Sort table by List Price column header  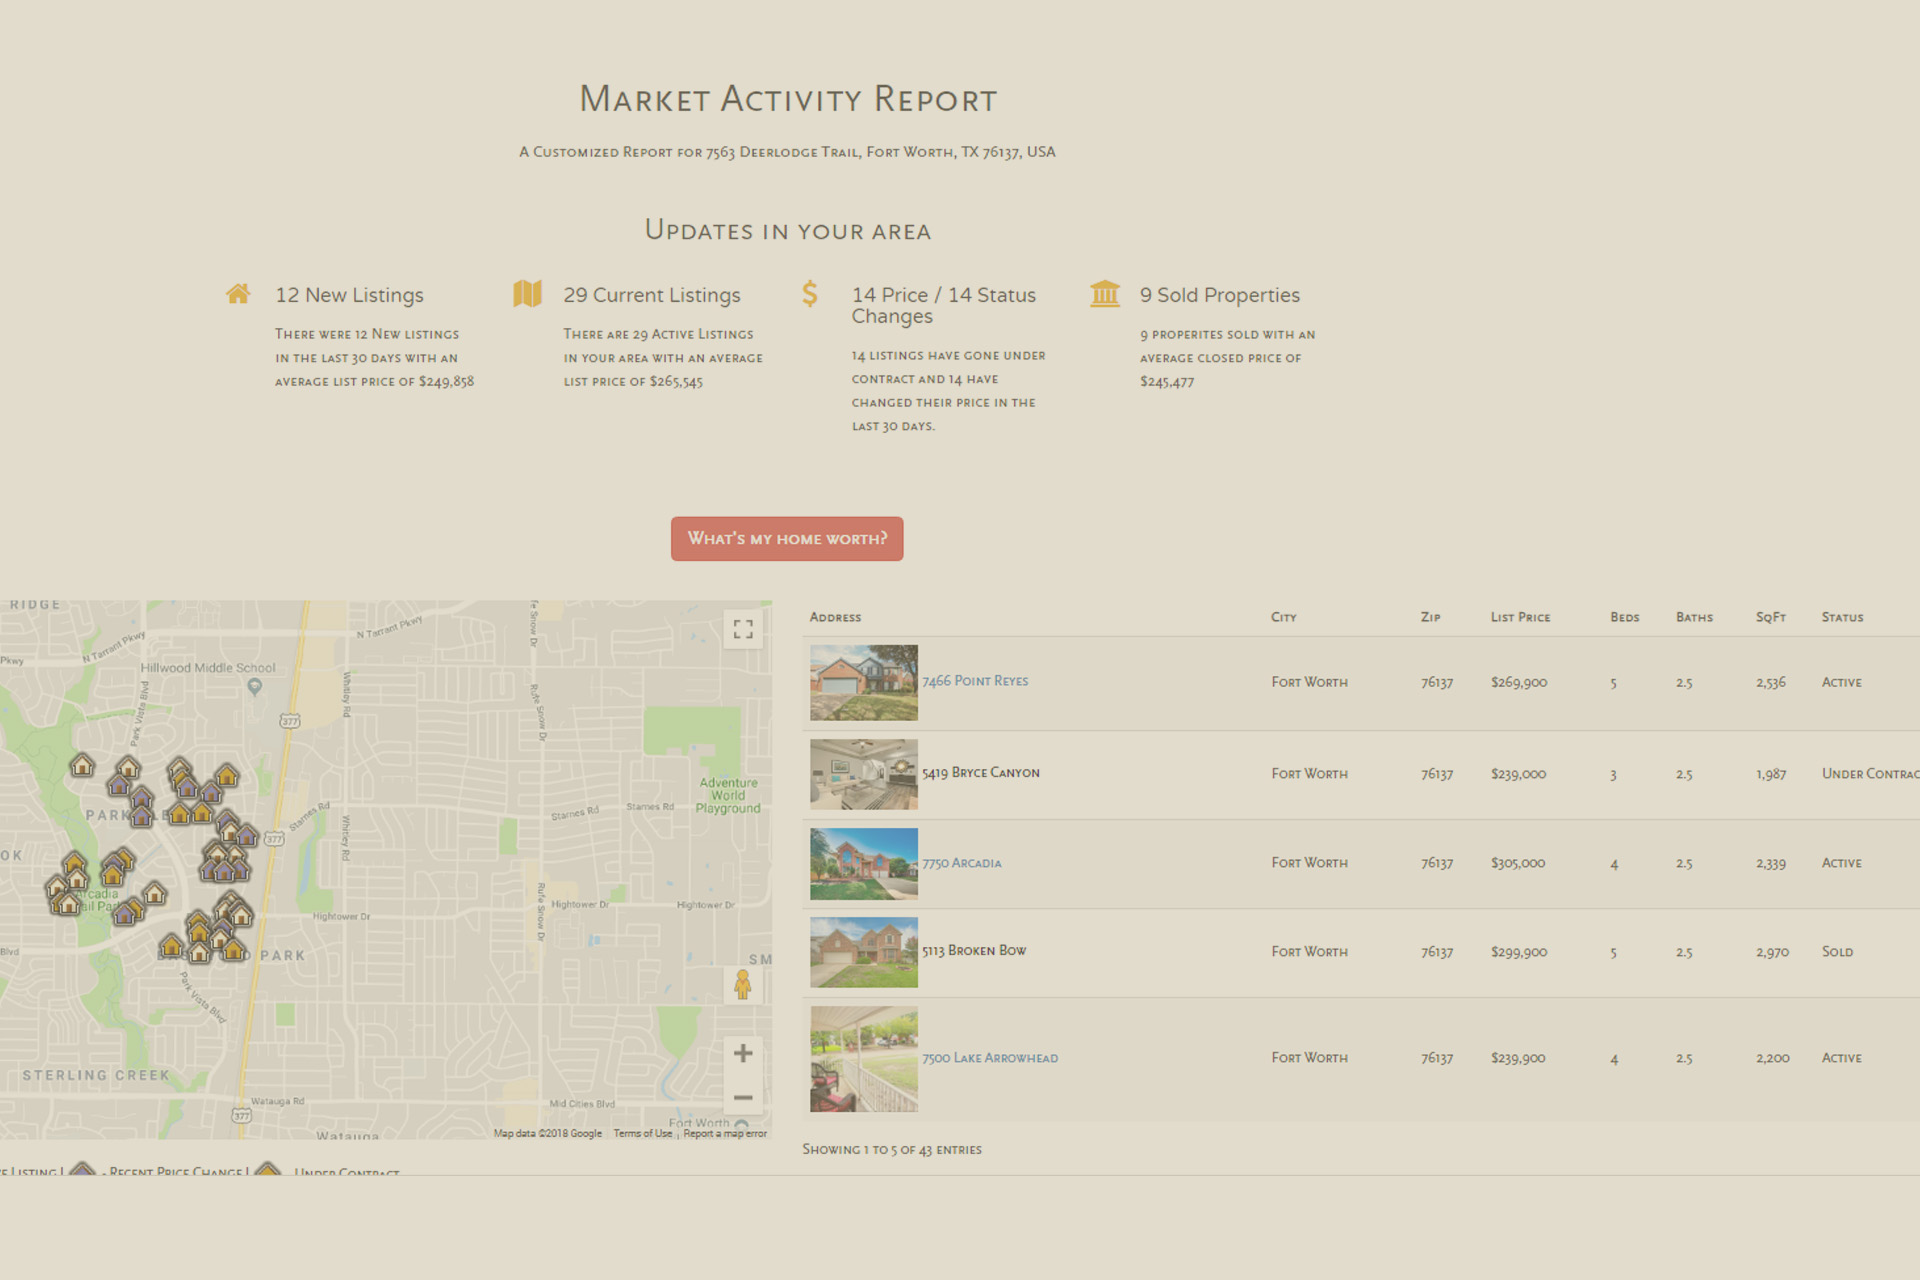1520,617
